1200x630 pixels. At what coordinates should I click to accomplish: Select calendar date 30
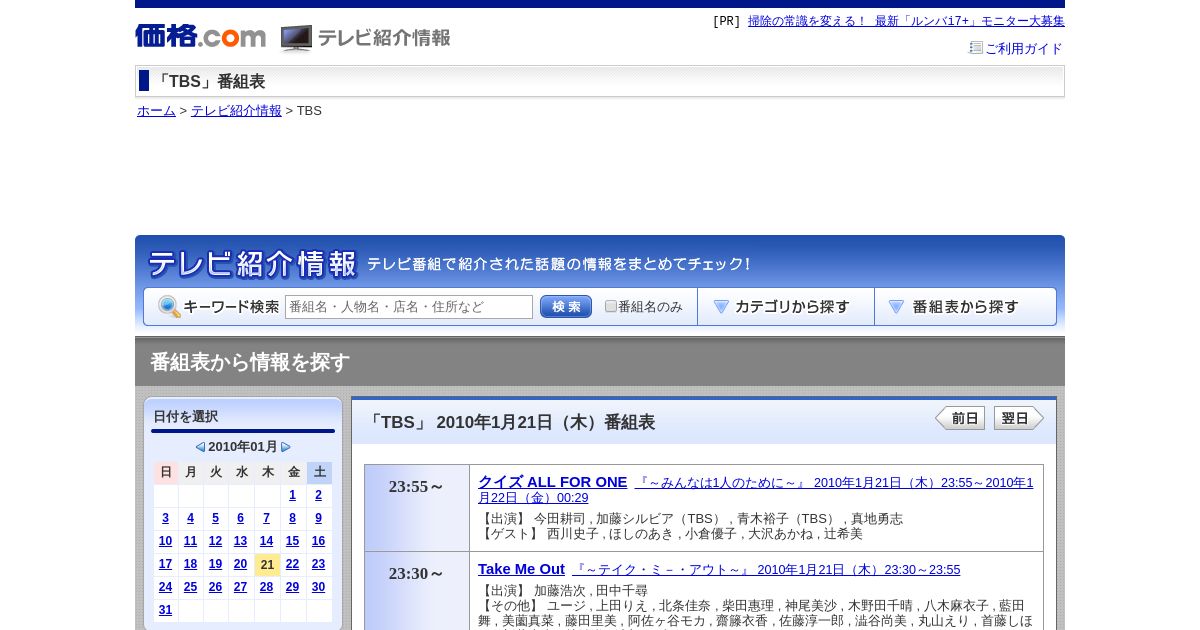[318, 587]
